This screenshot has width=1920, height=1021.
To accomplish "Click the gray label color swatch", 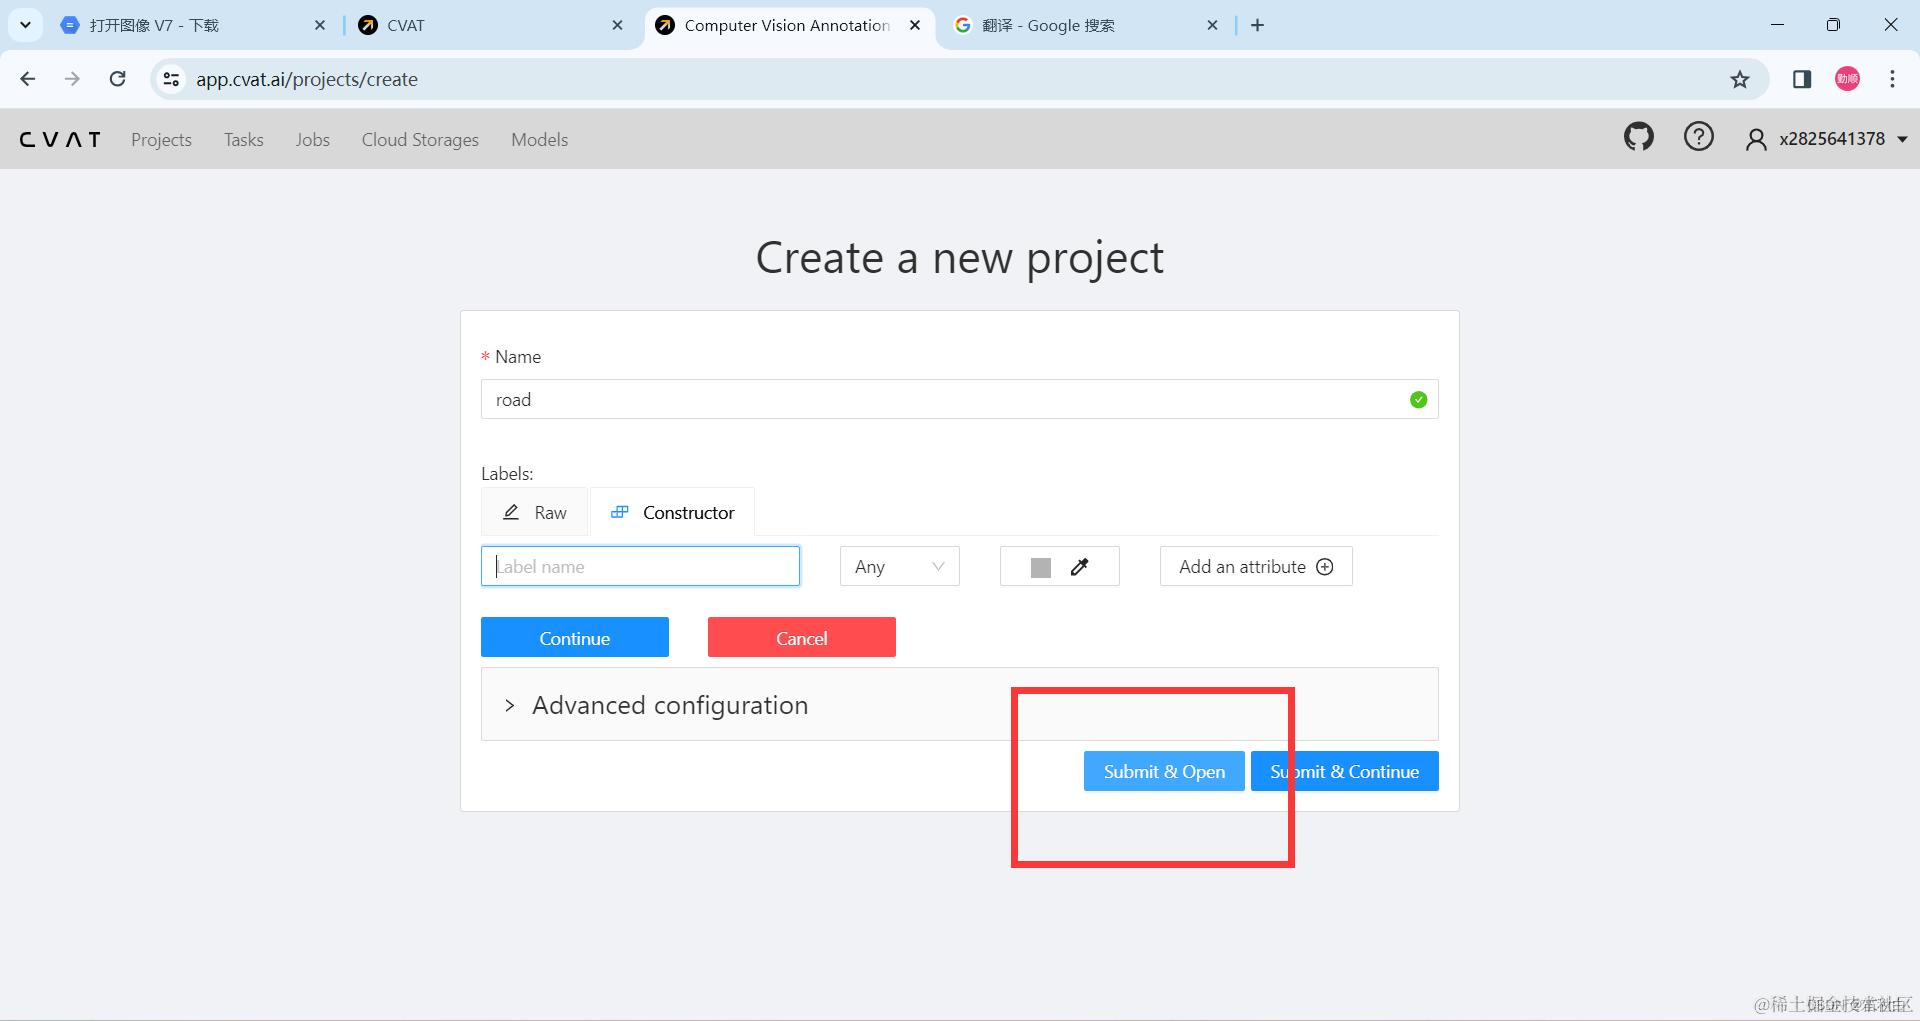I will click(1041, 567).
